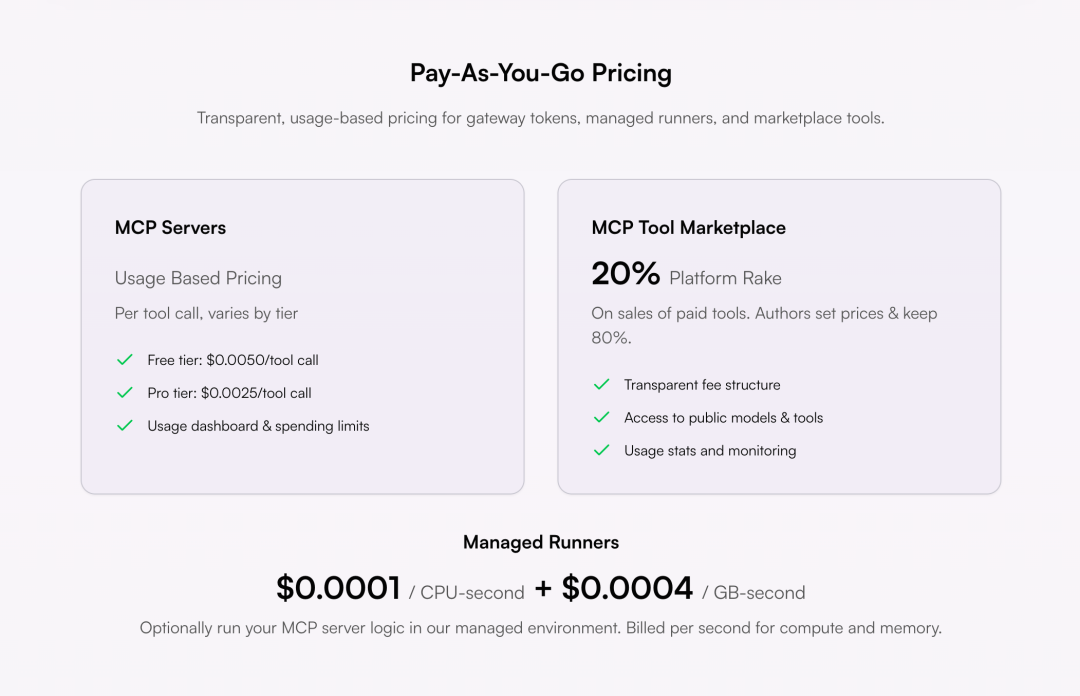Click the Managed Runners heading

[540, 543]
